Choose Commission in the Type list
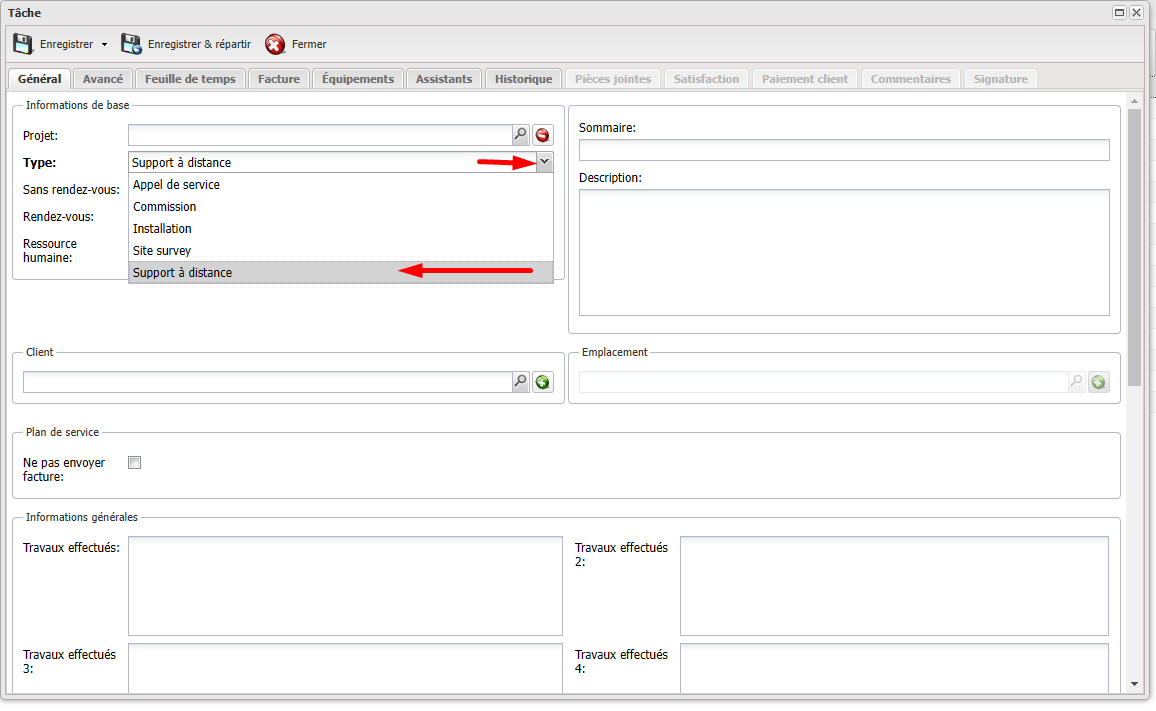1156x711 pixels. tap(341, 207)
